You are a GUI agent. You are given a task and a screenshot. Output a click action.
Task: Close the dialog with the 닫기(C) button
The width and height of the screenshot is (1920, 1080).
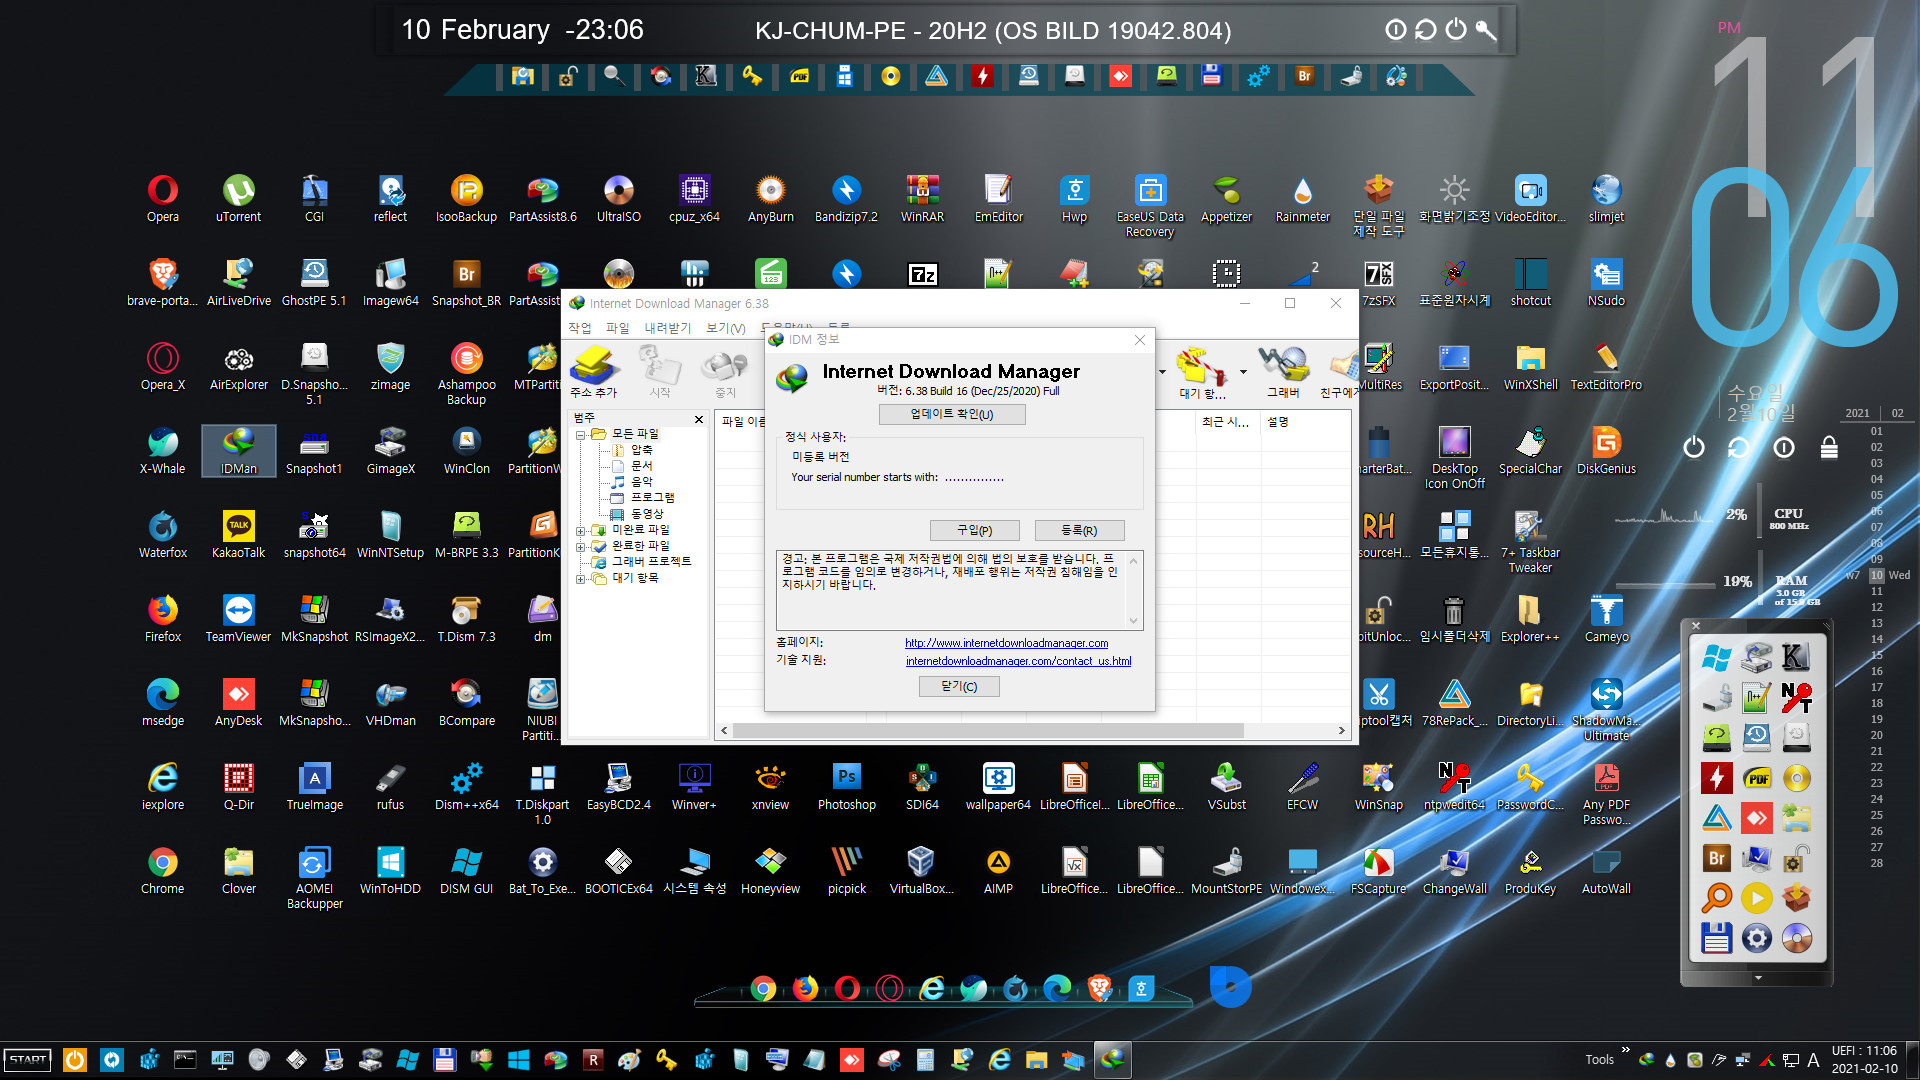(959, 686)
